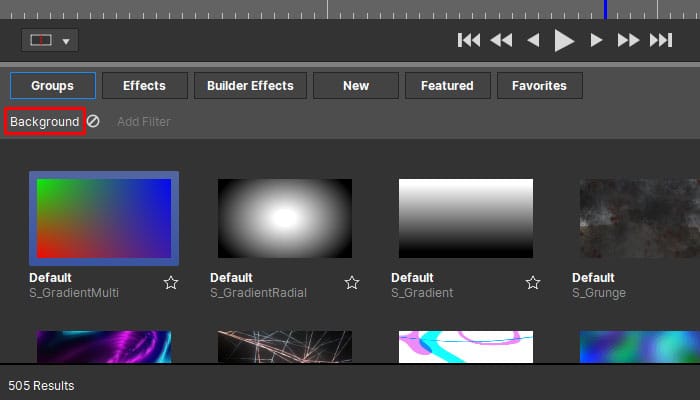Image resolution: width=700 pixels, height=400 pixels.
Task: Fast forward with double right arrows
Action: point(628,40)
